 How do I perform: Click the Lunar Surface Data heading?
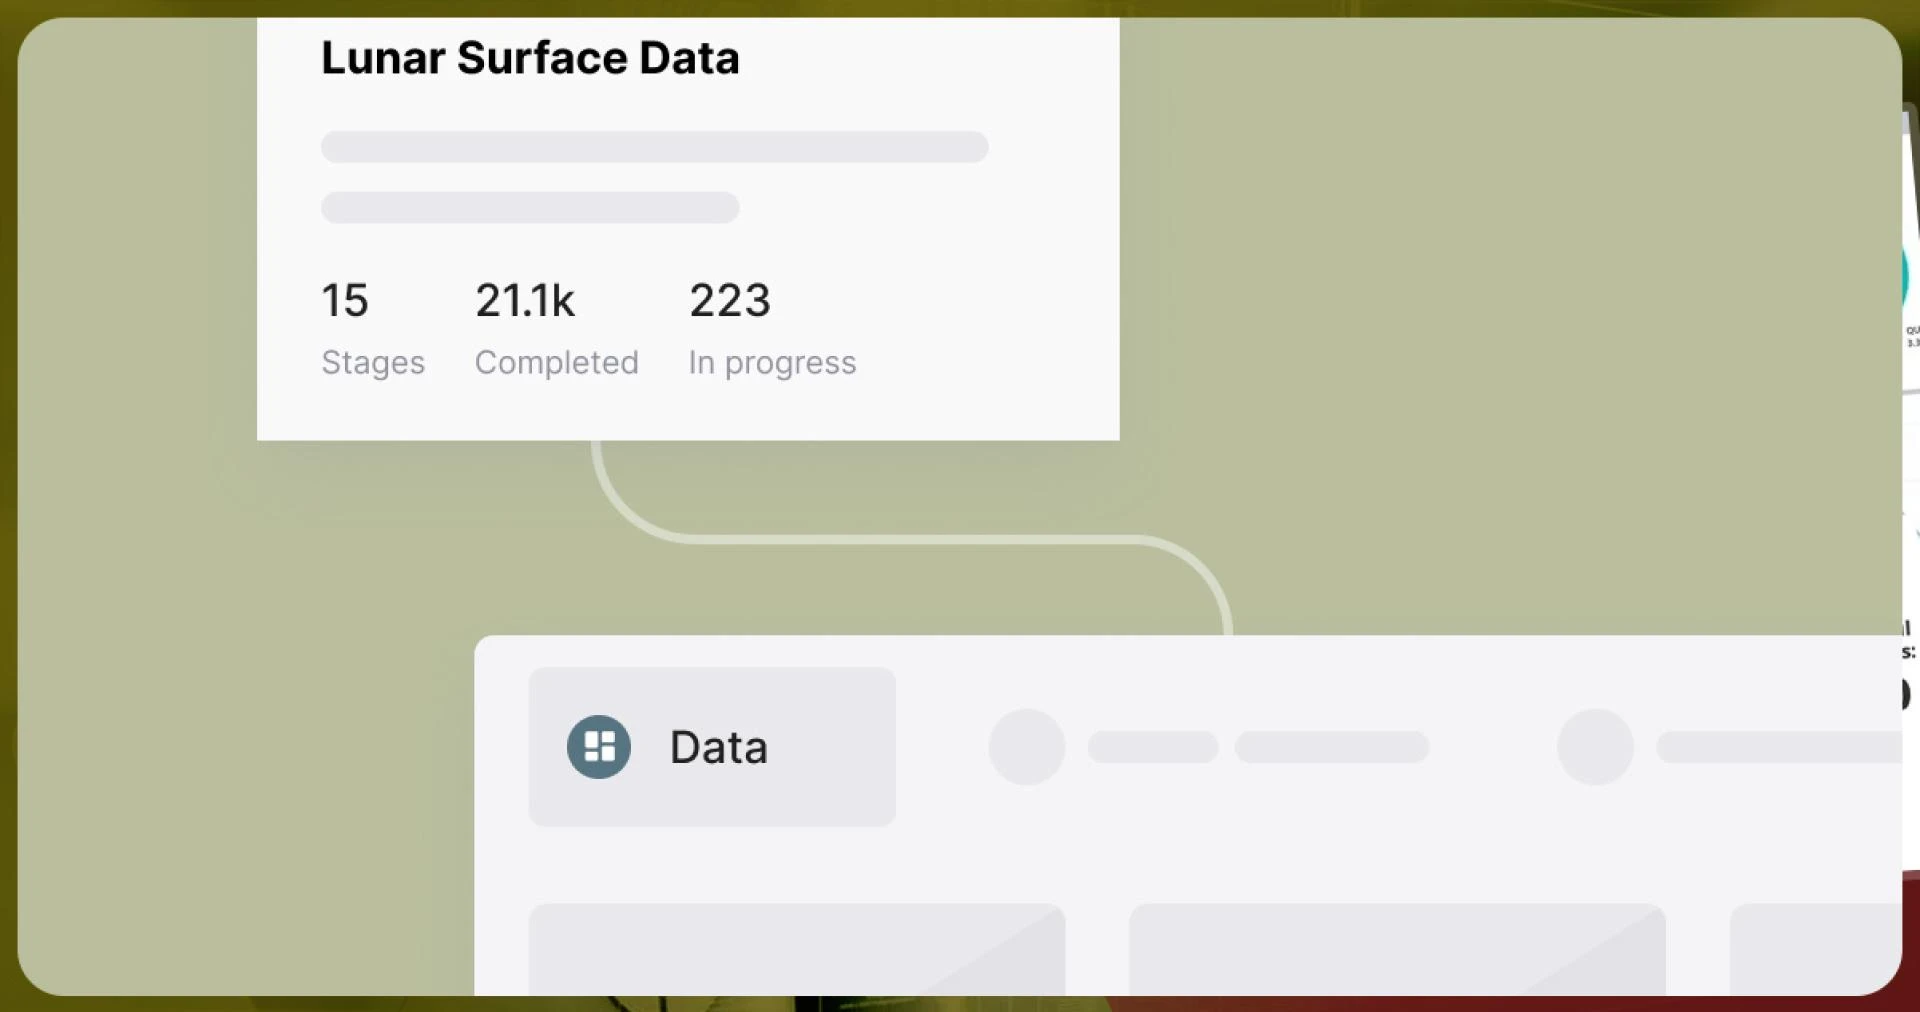pyautogui.click(x=530, y=58)
